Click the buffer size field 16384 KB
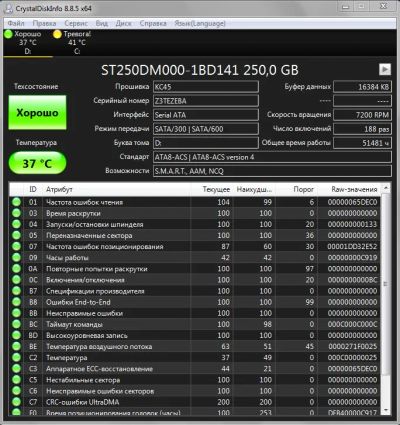Viewport: 400px width, 425px height. pyautogui.click(x=362, y=87)
